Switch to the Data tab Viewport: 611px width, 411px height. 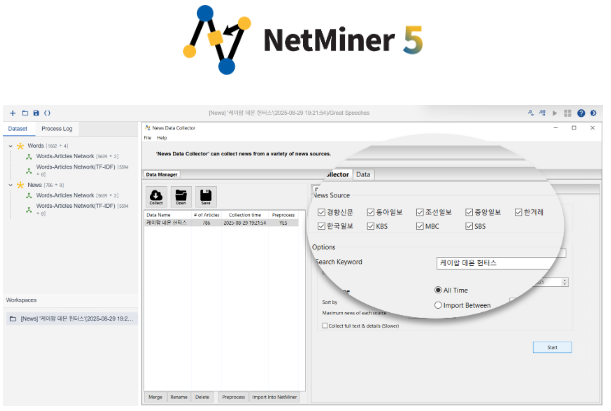363,175
